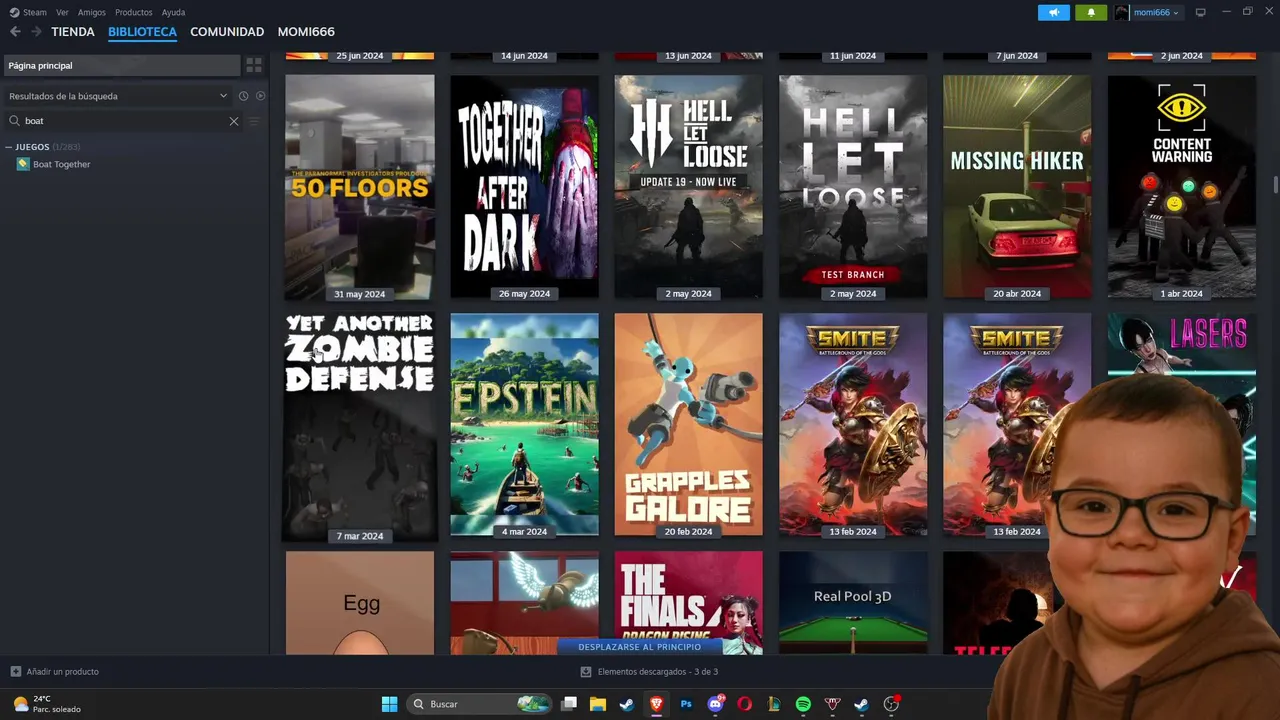The width and height of the screenshot is (1280, 720).
Task: Open downloads icon in bottom bar
Action: [x=586, y=672]
